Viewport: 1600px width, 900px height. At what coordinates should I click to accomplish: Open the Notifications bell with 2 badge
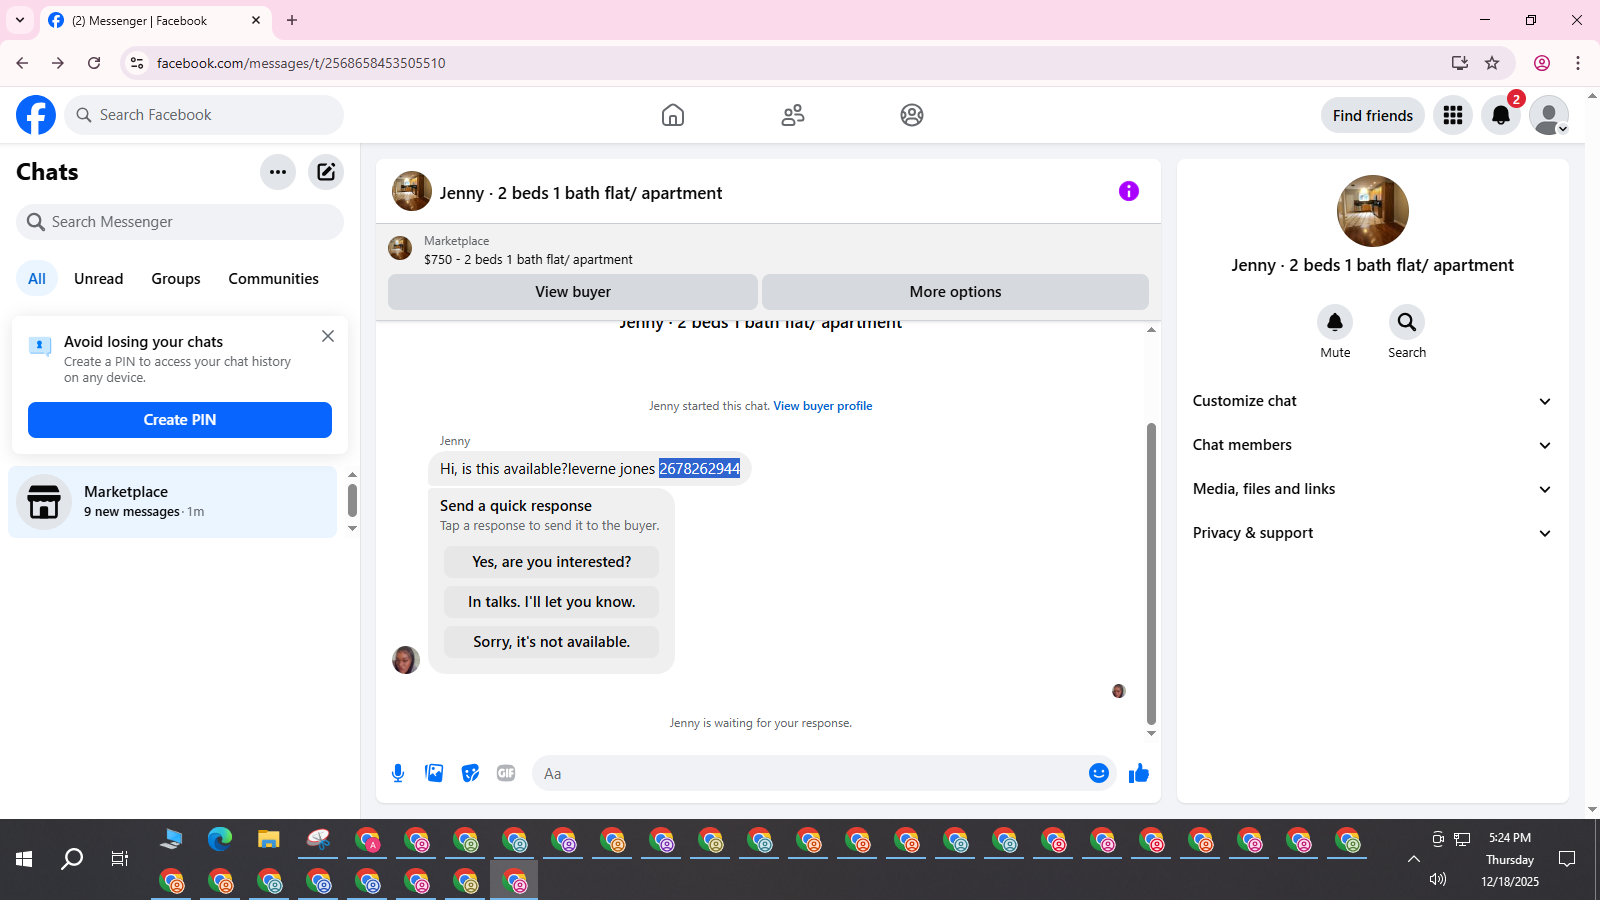pos(1501,115)
